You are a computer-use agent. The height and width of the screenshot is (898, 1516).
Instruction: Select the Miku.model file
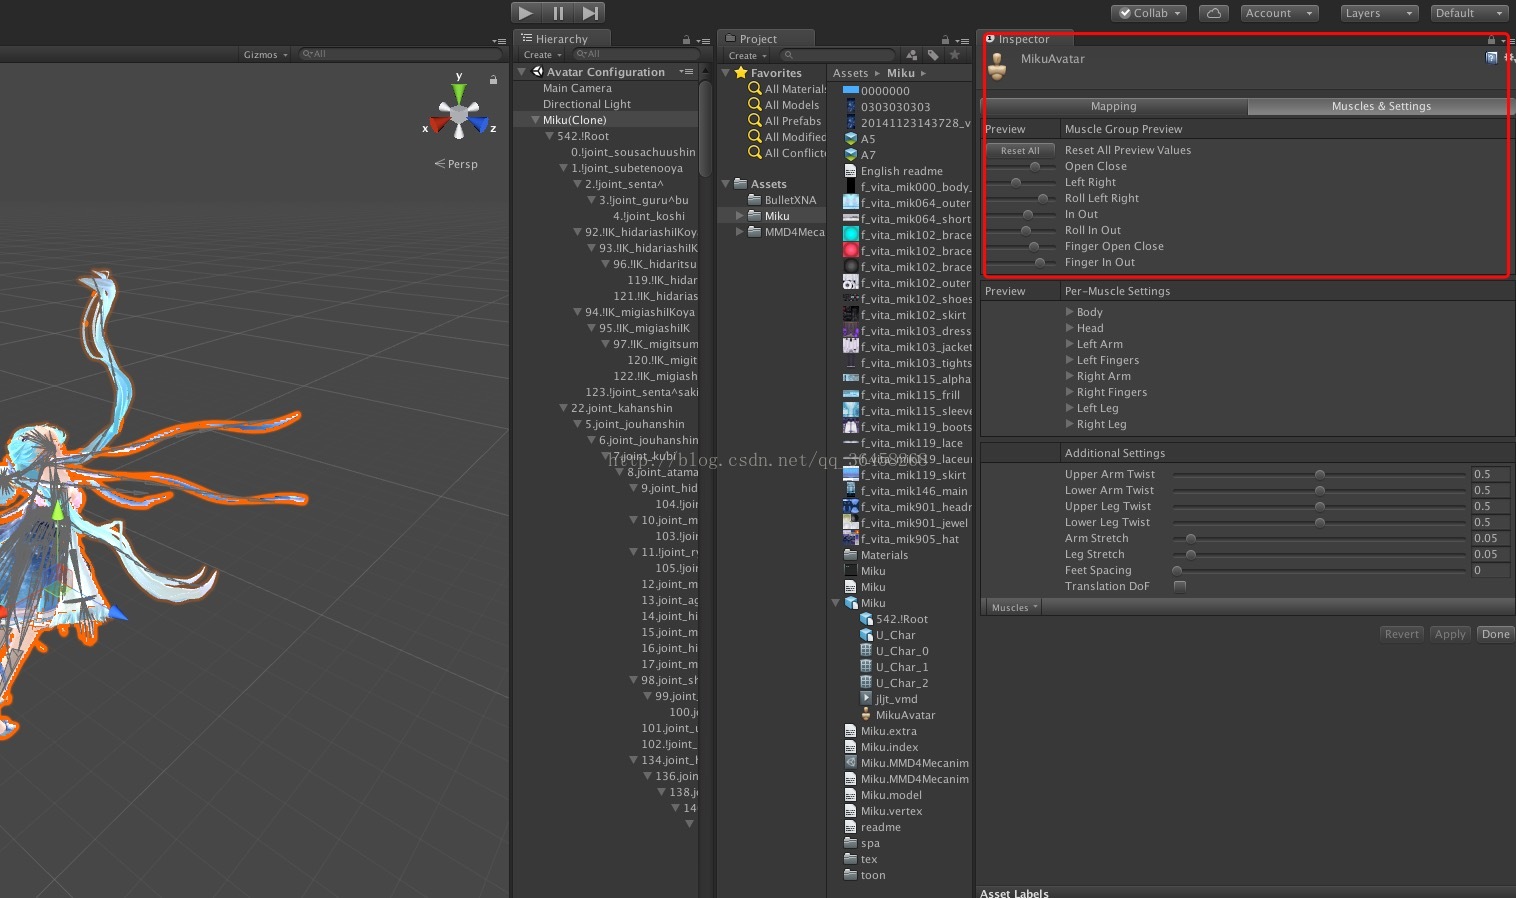point(883,795)
